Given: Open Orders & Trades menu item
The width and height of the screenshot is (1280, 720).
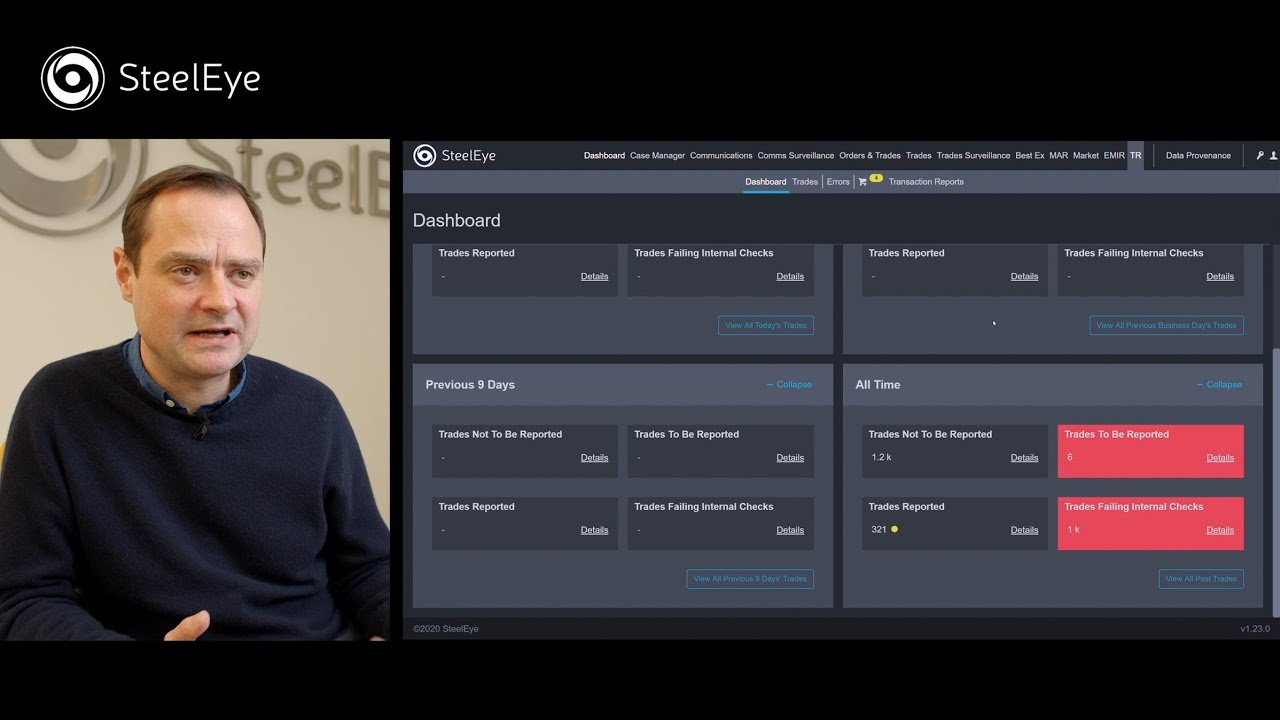Looking at the screenshot, I should pyautogui.click(x=870, y=156).
